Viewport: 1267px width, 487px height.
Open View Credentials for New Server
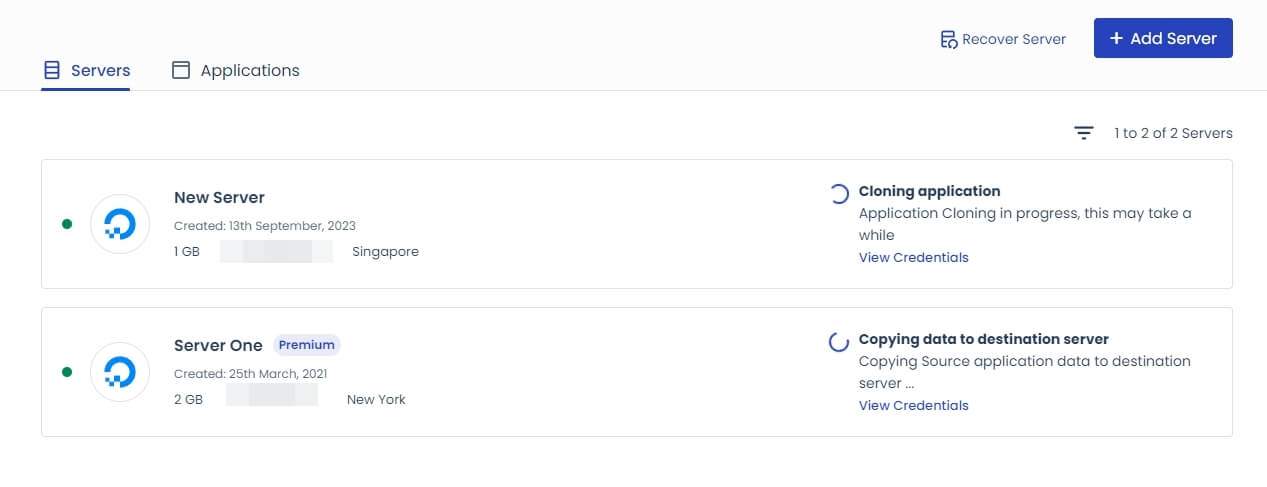[x=914, y=257]
